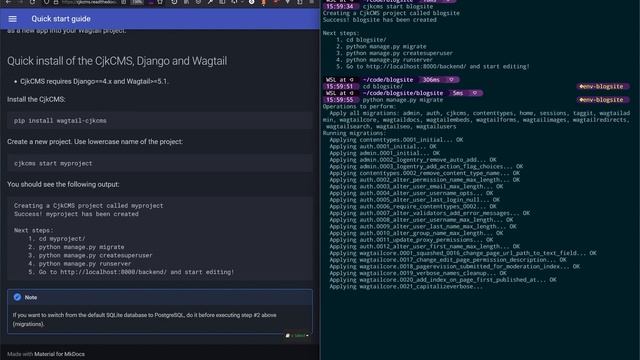
Task: Click docs step '2. python manage.py migrate'
Action: click(x=76, y=247)
